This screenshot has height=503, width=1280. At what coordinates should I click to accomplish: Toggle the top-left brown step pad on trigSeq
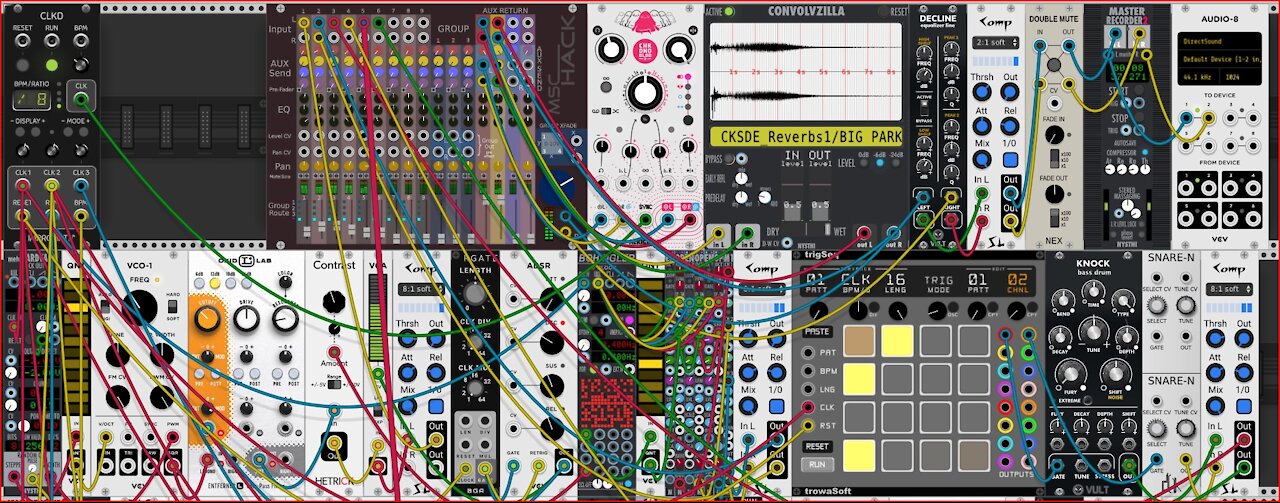coord(860,341)
